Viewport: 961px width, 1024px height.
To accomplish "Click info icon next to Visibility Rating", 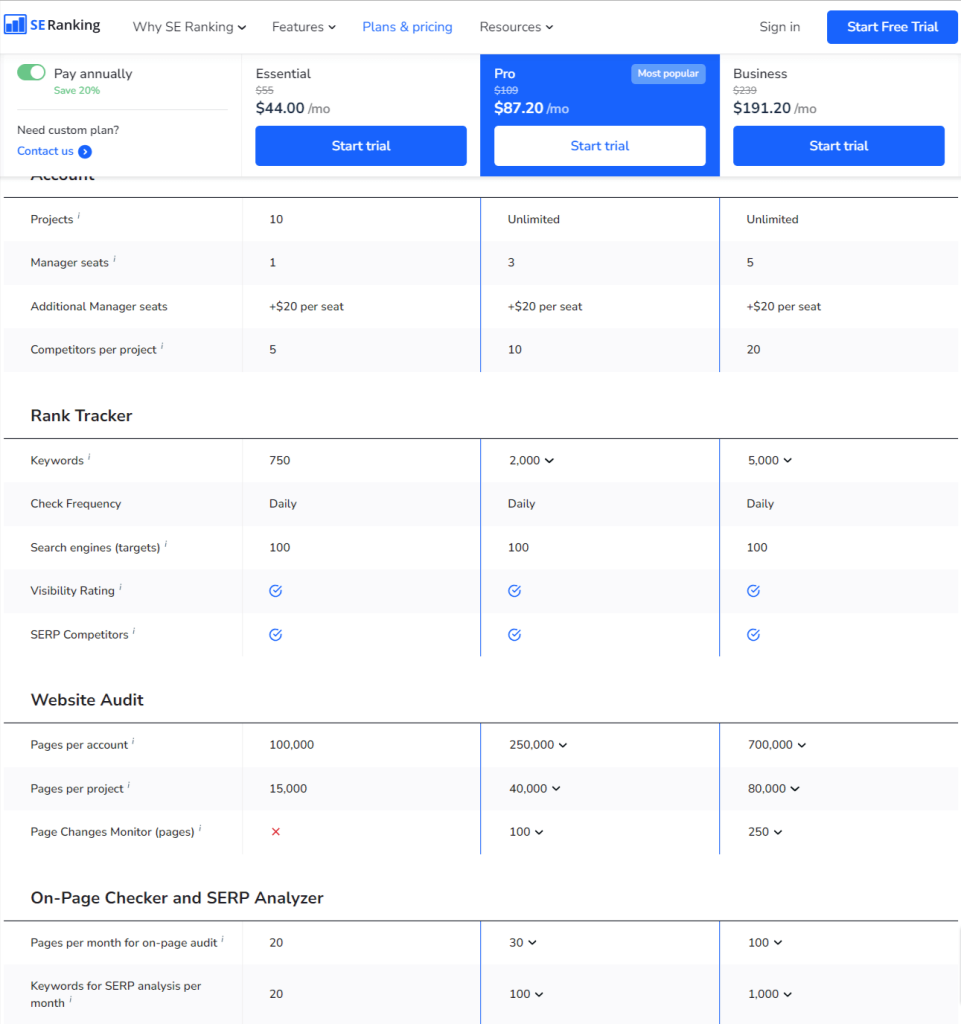I will tap(120, 586).
